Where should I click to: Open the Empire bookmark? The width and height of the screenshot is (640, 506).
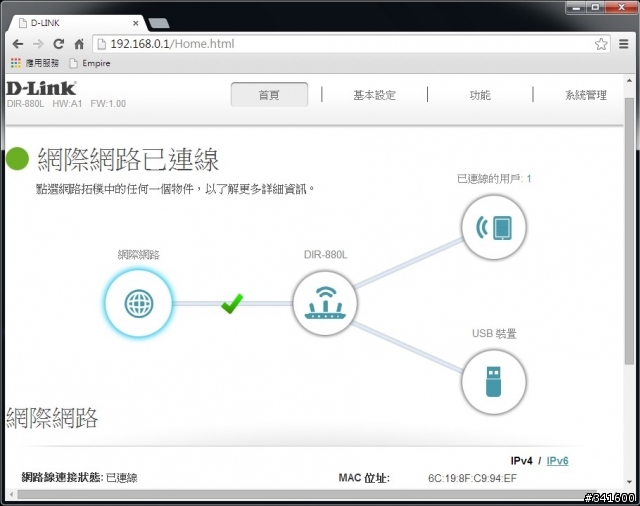tap(90, 63)
